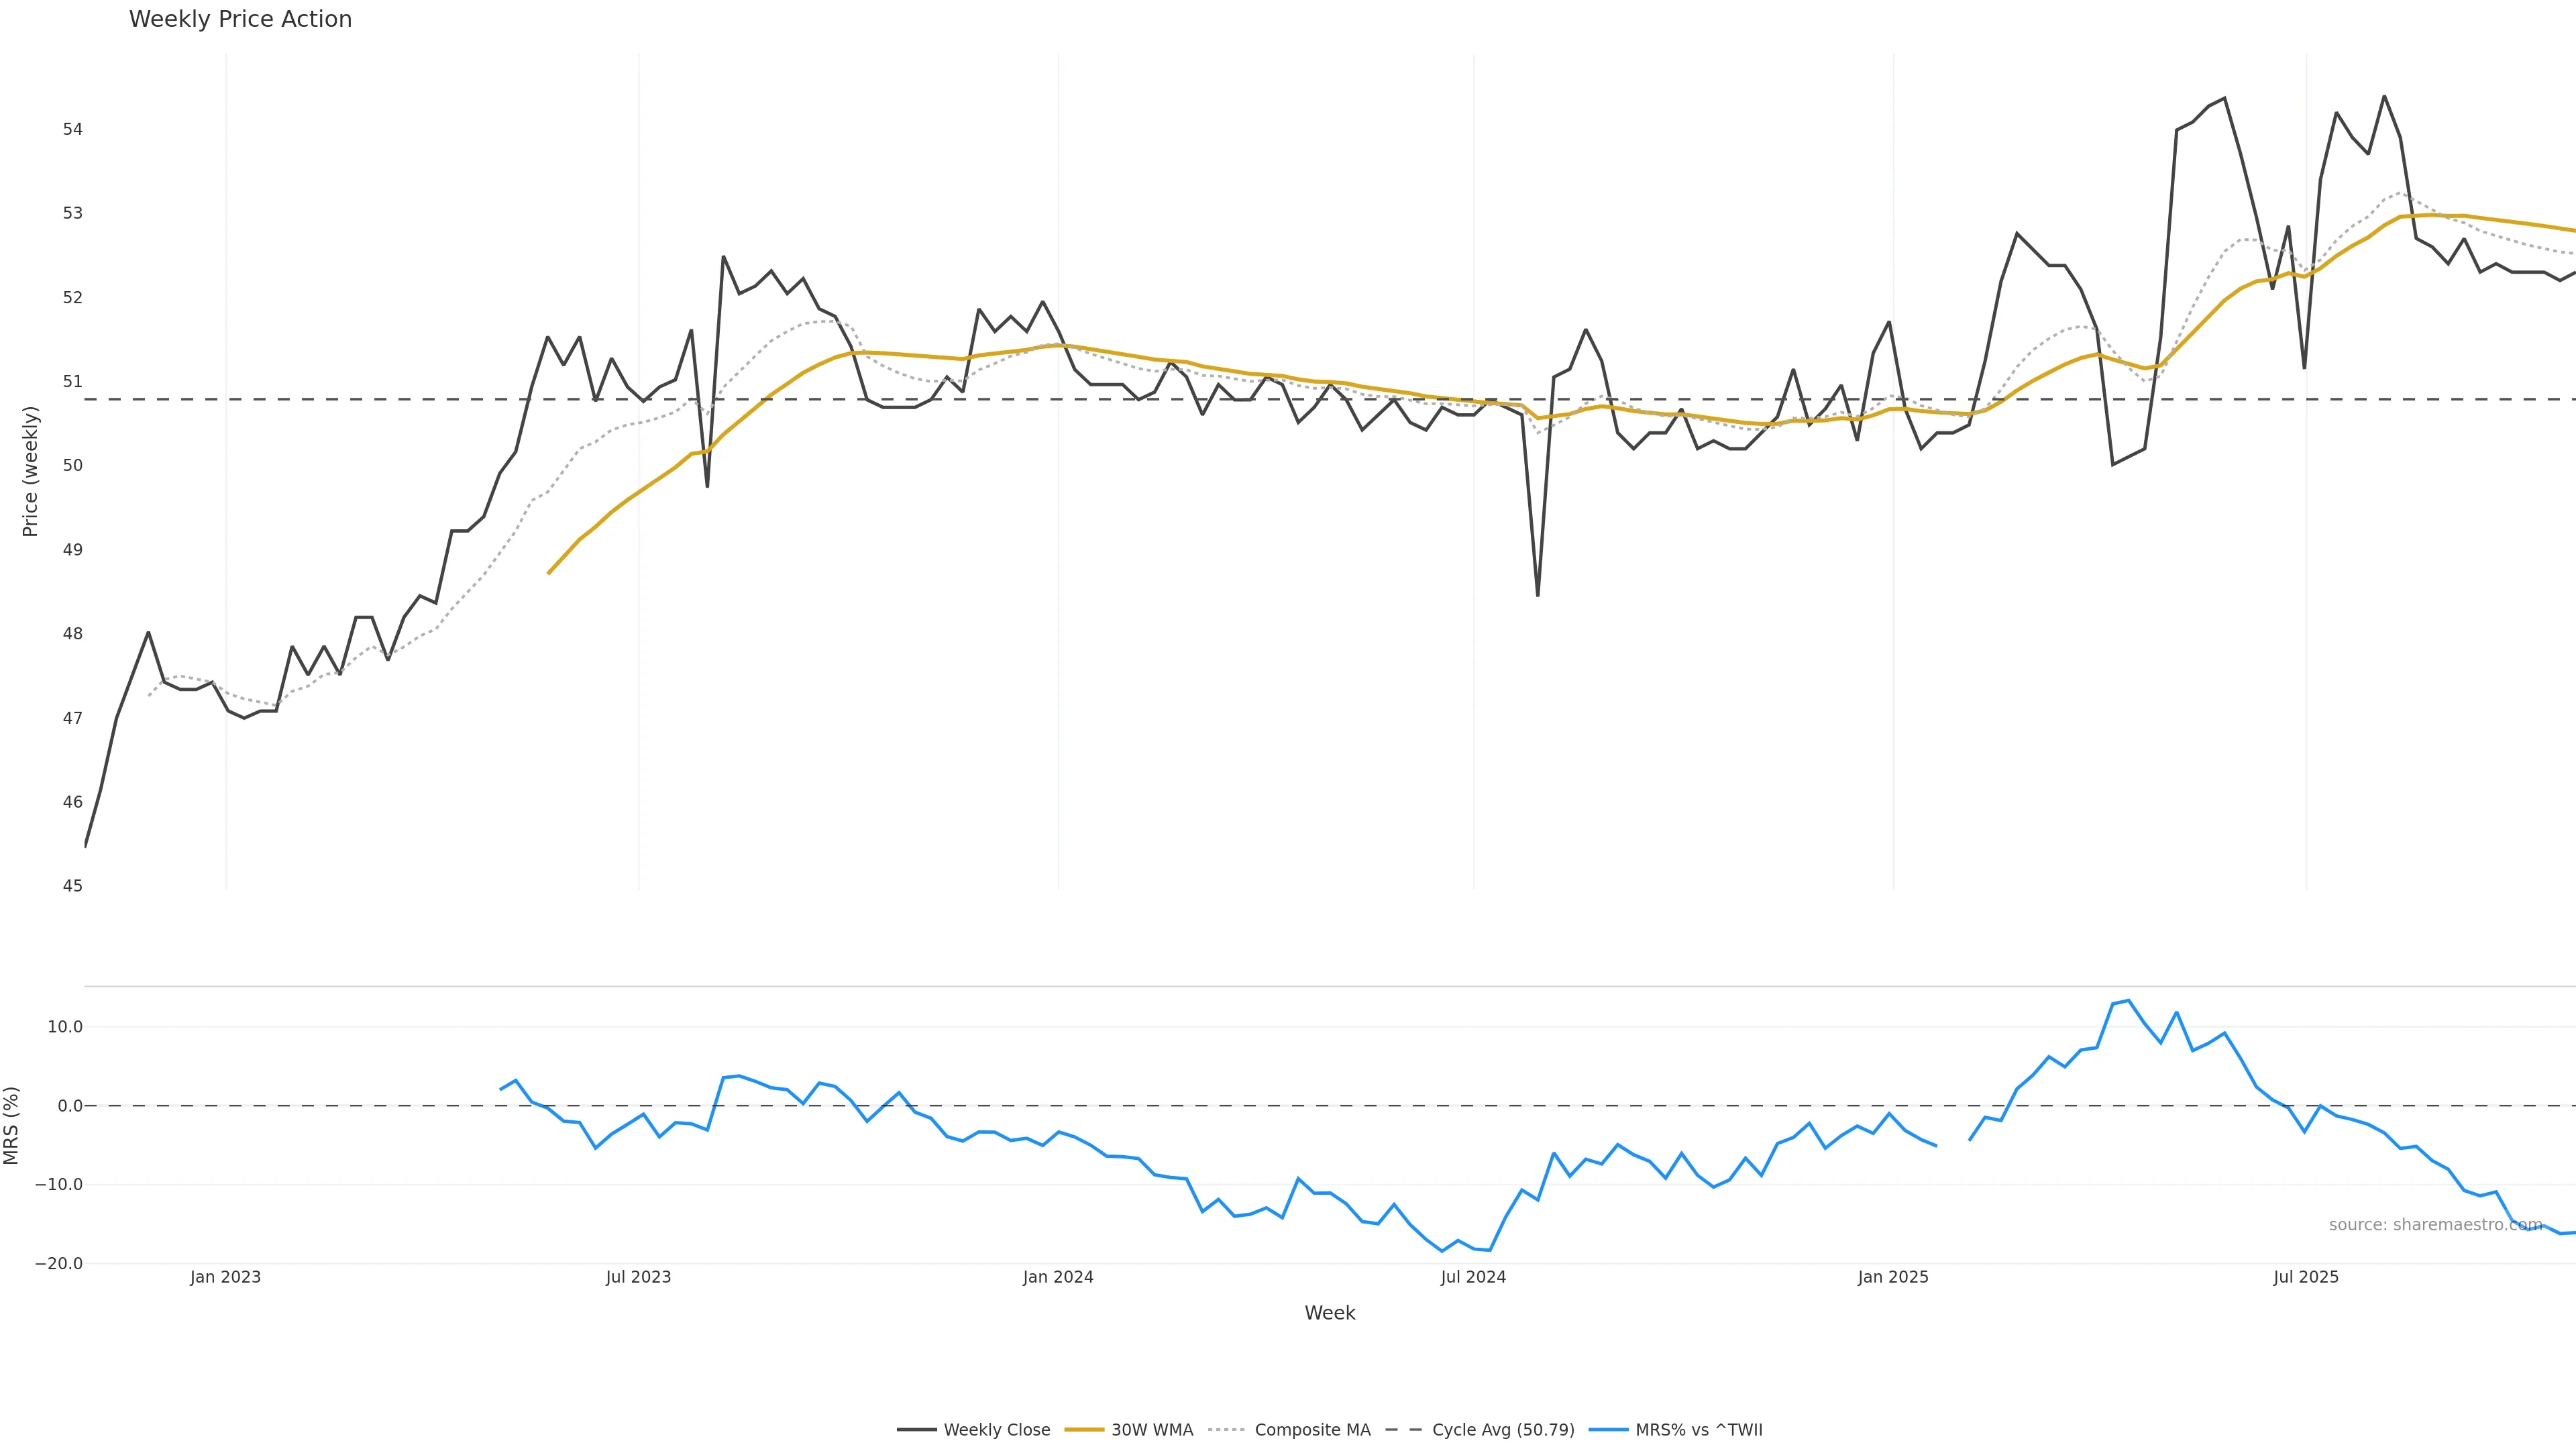Toggle the Weekly Close legend entry
Screen dimensions: 2576x1449
pos(996,1430)
